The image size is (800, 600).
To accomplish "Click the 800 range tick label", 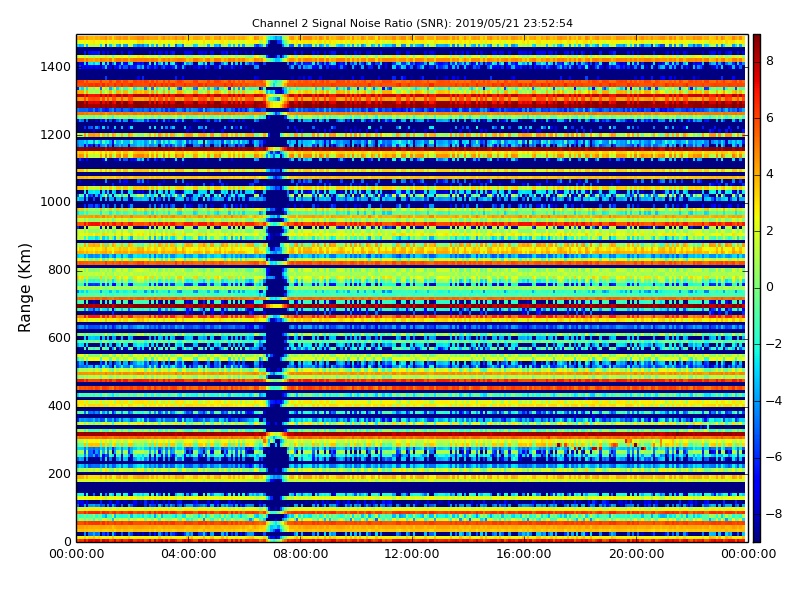I will tap(59, 270).
